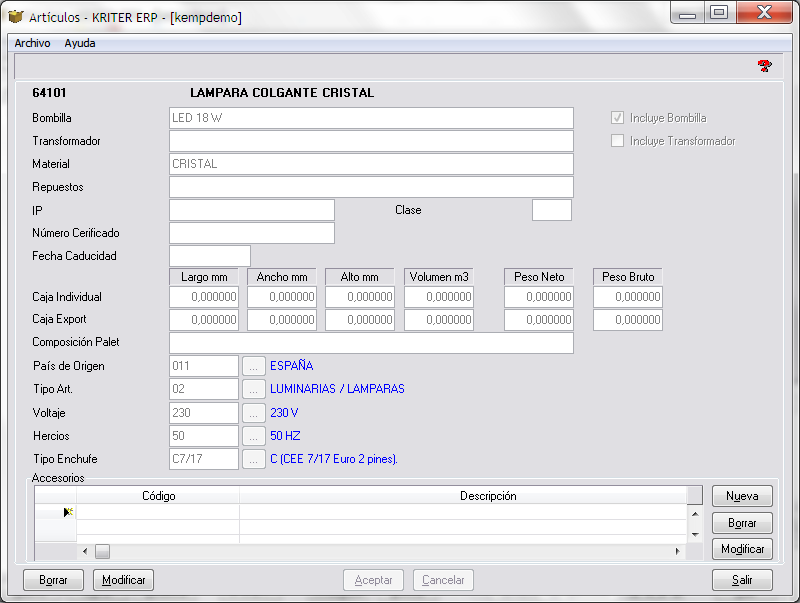Click the current row marker in Accesorios grid
Image resolution: width=800 pixels, height=603 pixels.
click(68, 512)
